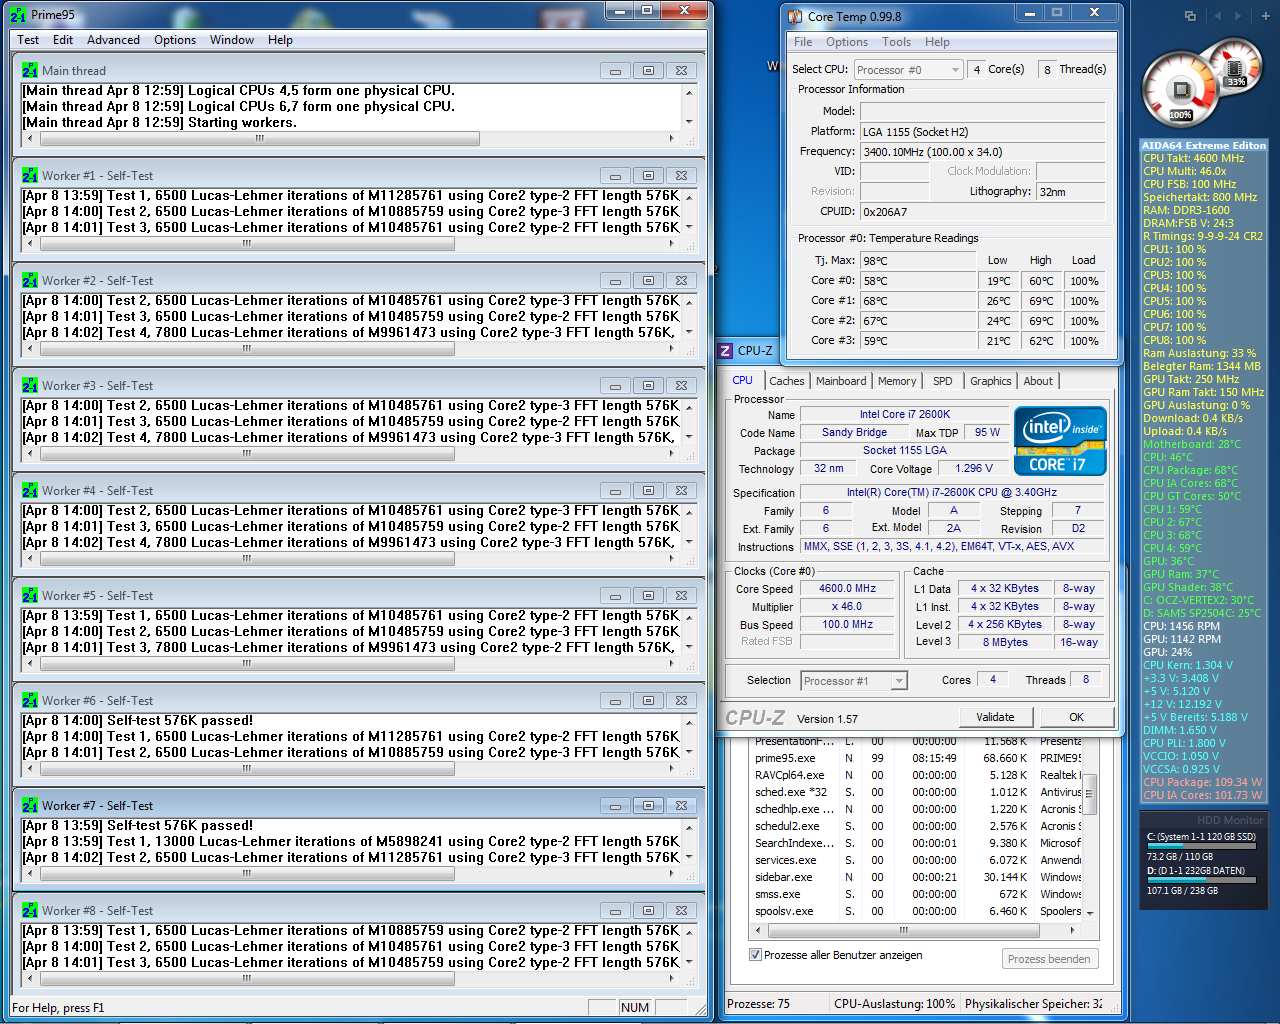Click the Frequency field in Core Temp
The image size is (1280, 1024).
click(982, 152)
